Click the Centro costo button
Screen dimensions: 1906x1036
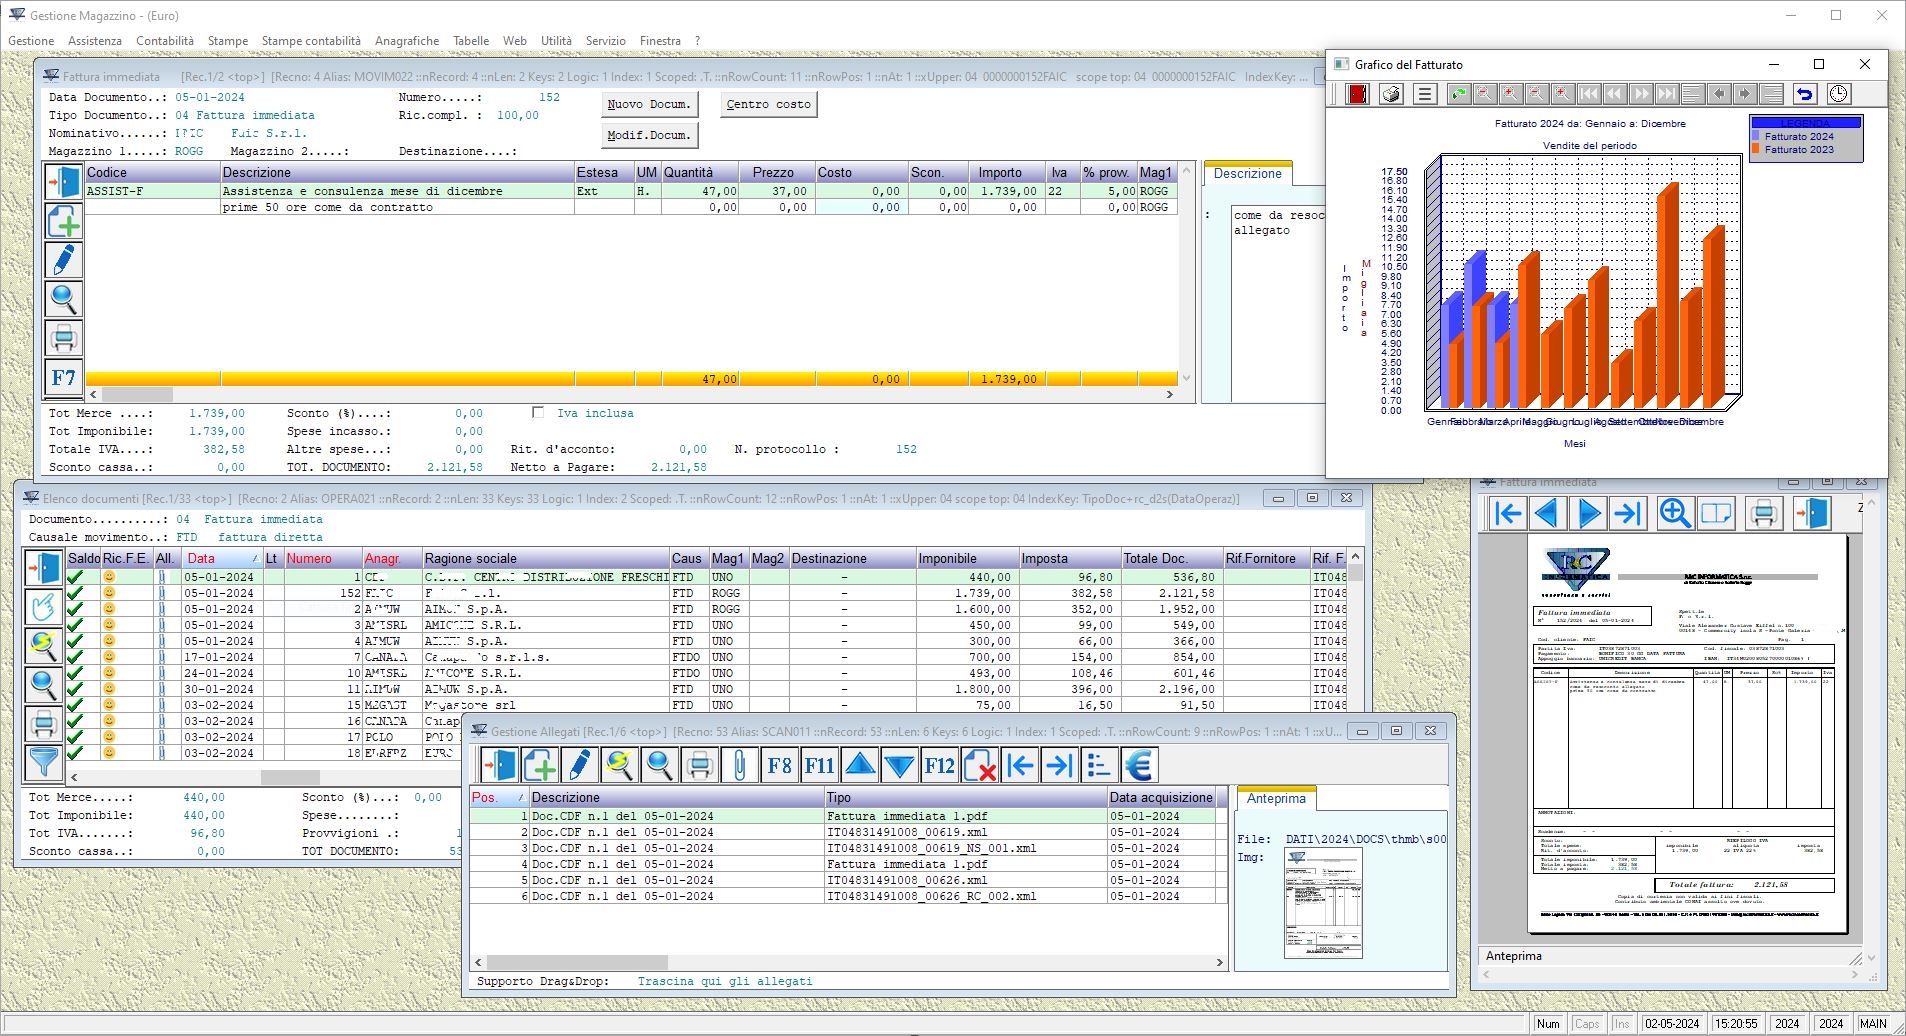[x=768, y=104]
